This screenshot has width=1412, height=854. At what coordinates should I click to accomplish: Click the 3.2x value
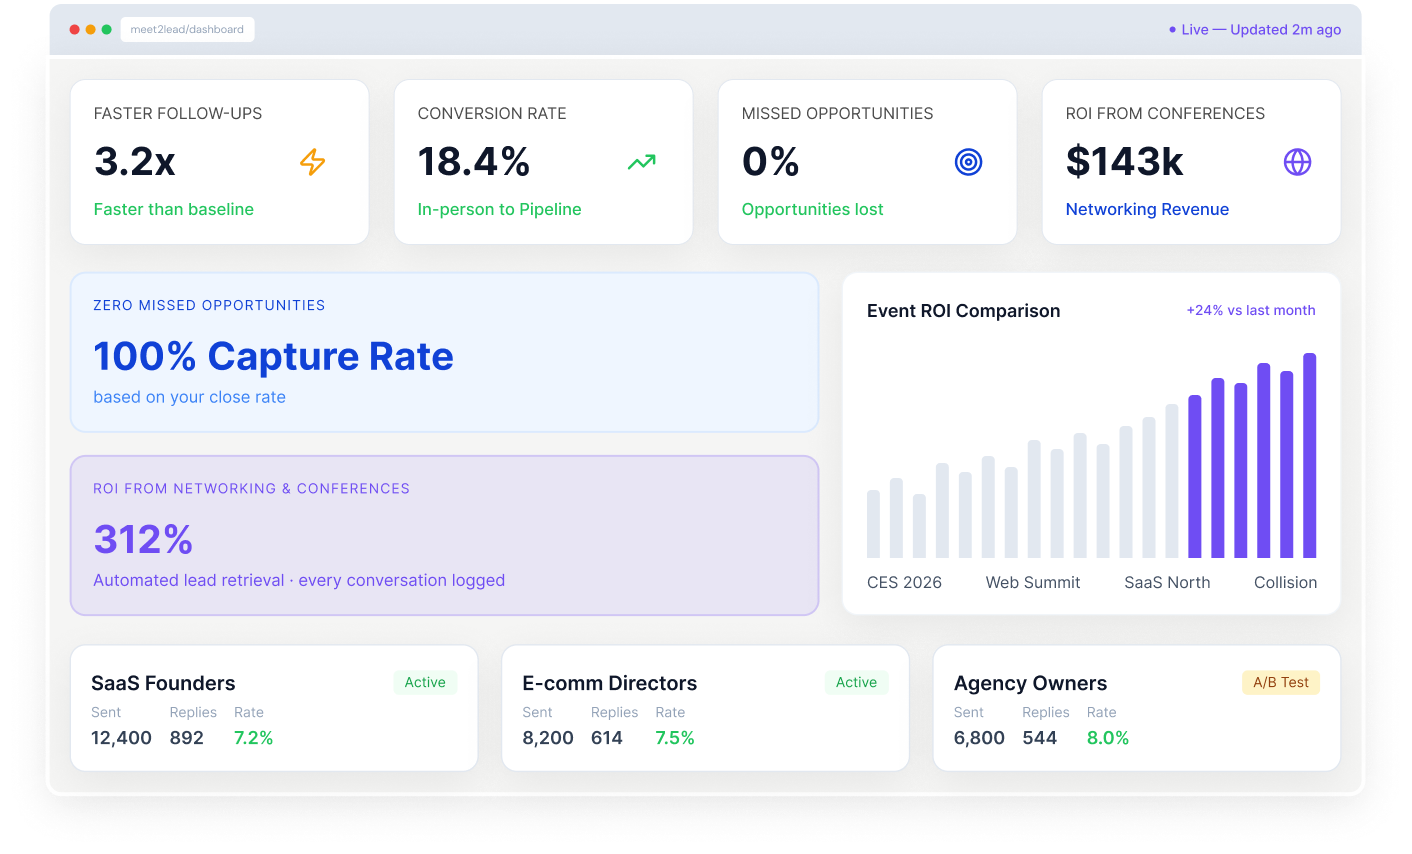tap(135, 161)
